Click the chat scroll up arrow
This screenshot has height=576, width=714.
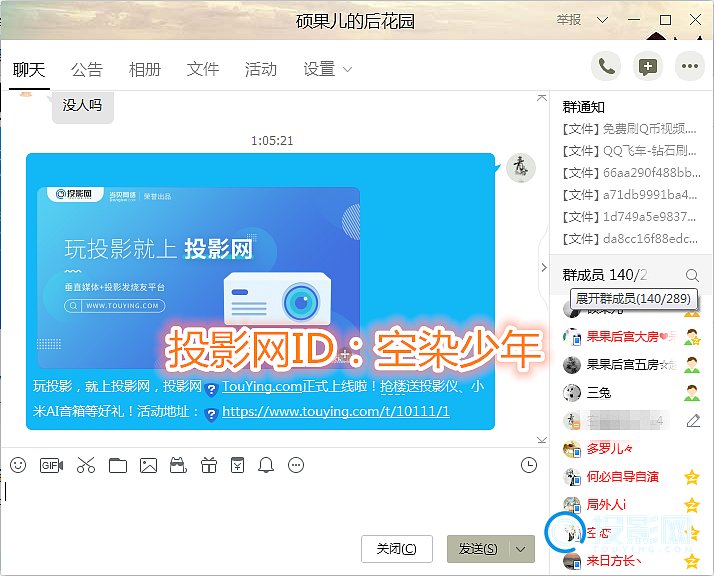pos(541,97)
